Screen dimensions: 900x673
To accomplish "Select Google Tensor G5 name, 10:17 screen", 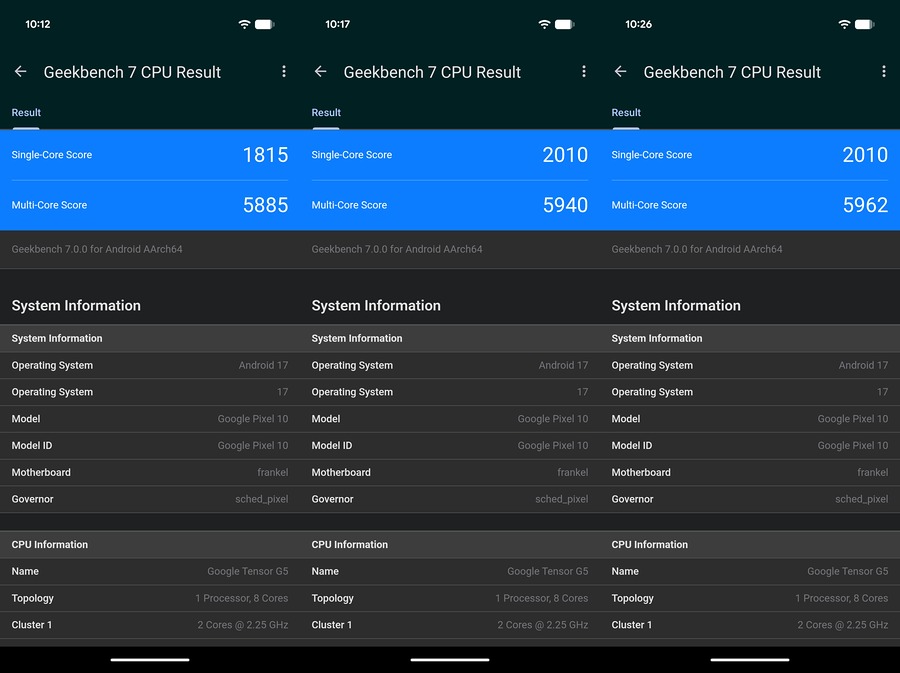I will tap(548, 571).
